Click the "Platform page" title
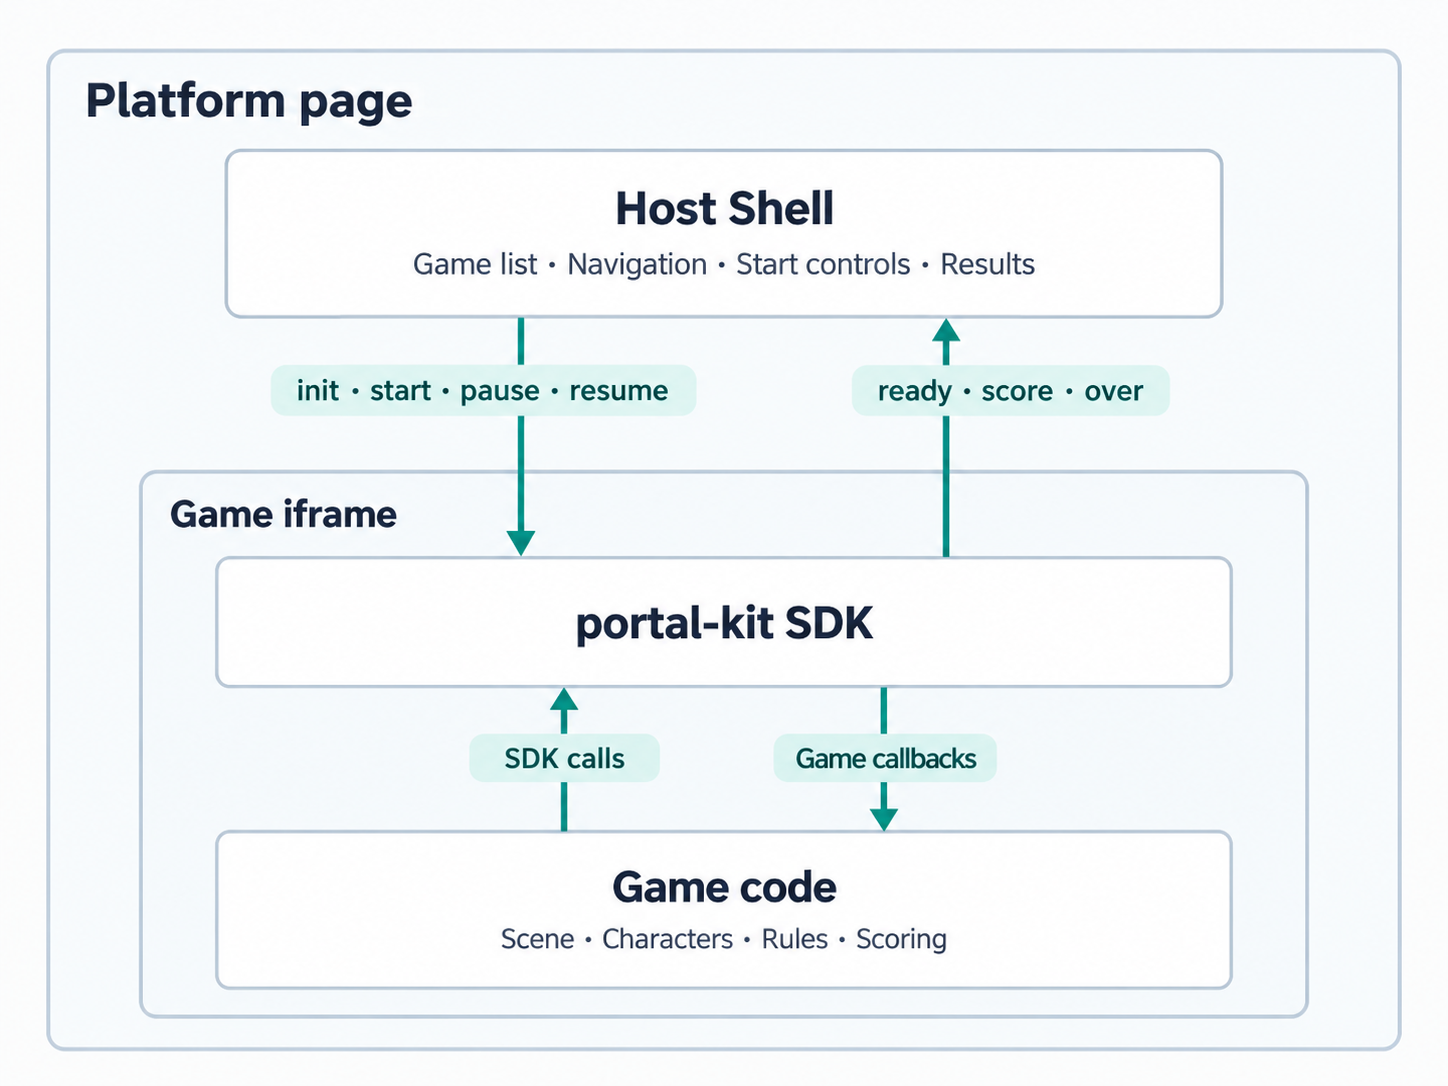The image size is (1448, 1086). [x=249, y=102]
